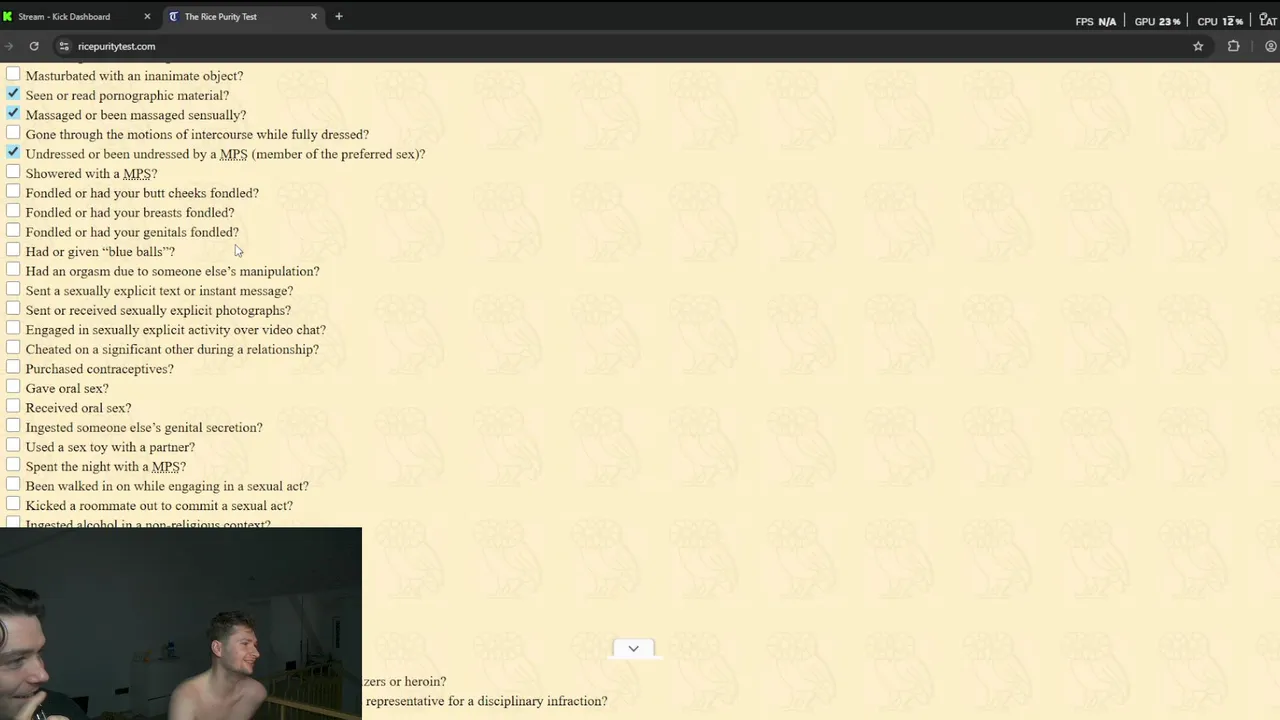Check 'Showered with a MPS' box
Image resolution: width=1280 pixels, height=720 pixels.
tap(13, 172)
